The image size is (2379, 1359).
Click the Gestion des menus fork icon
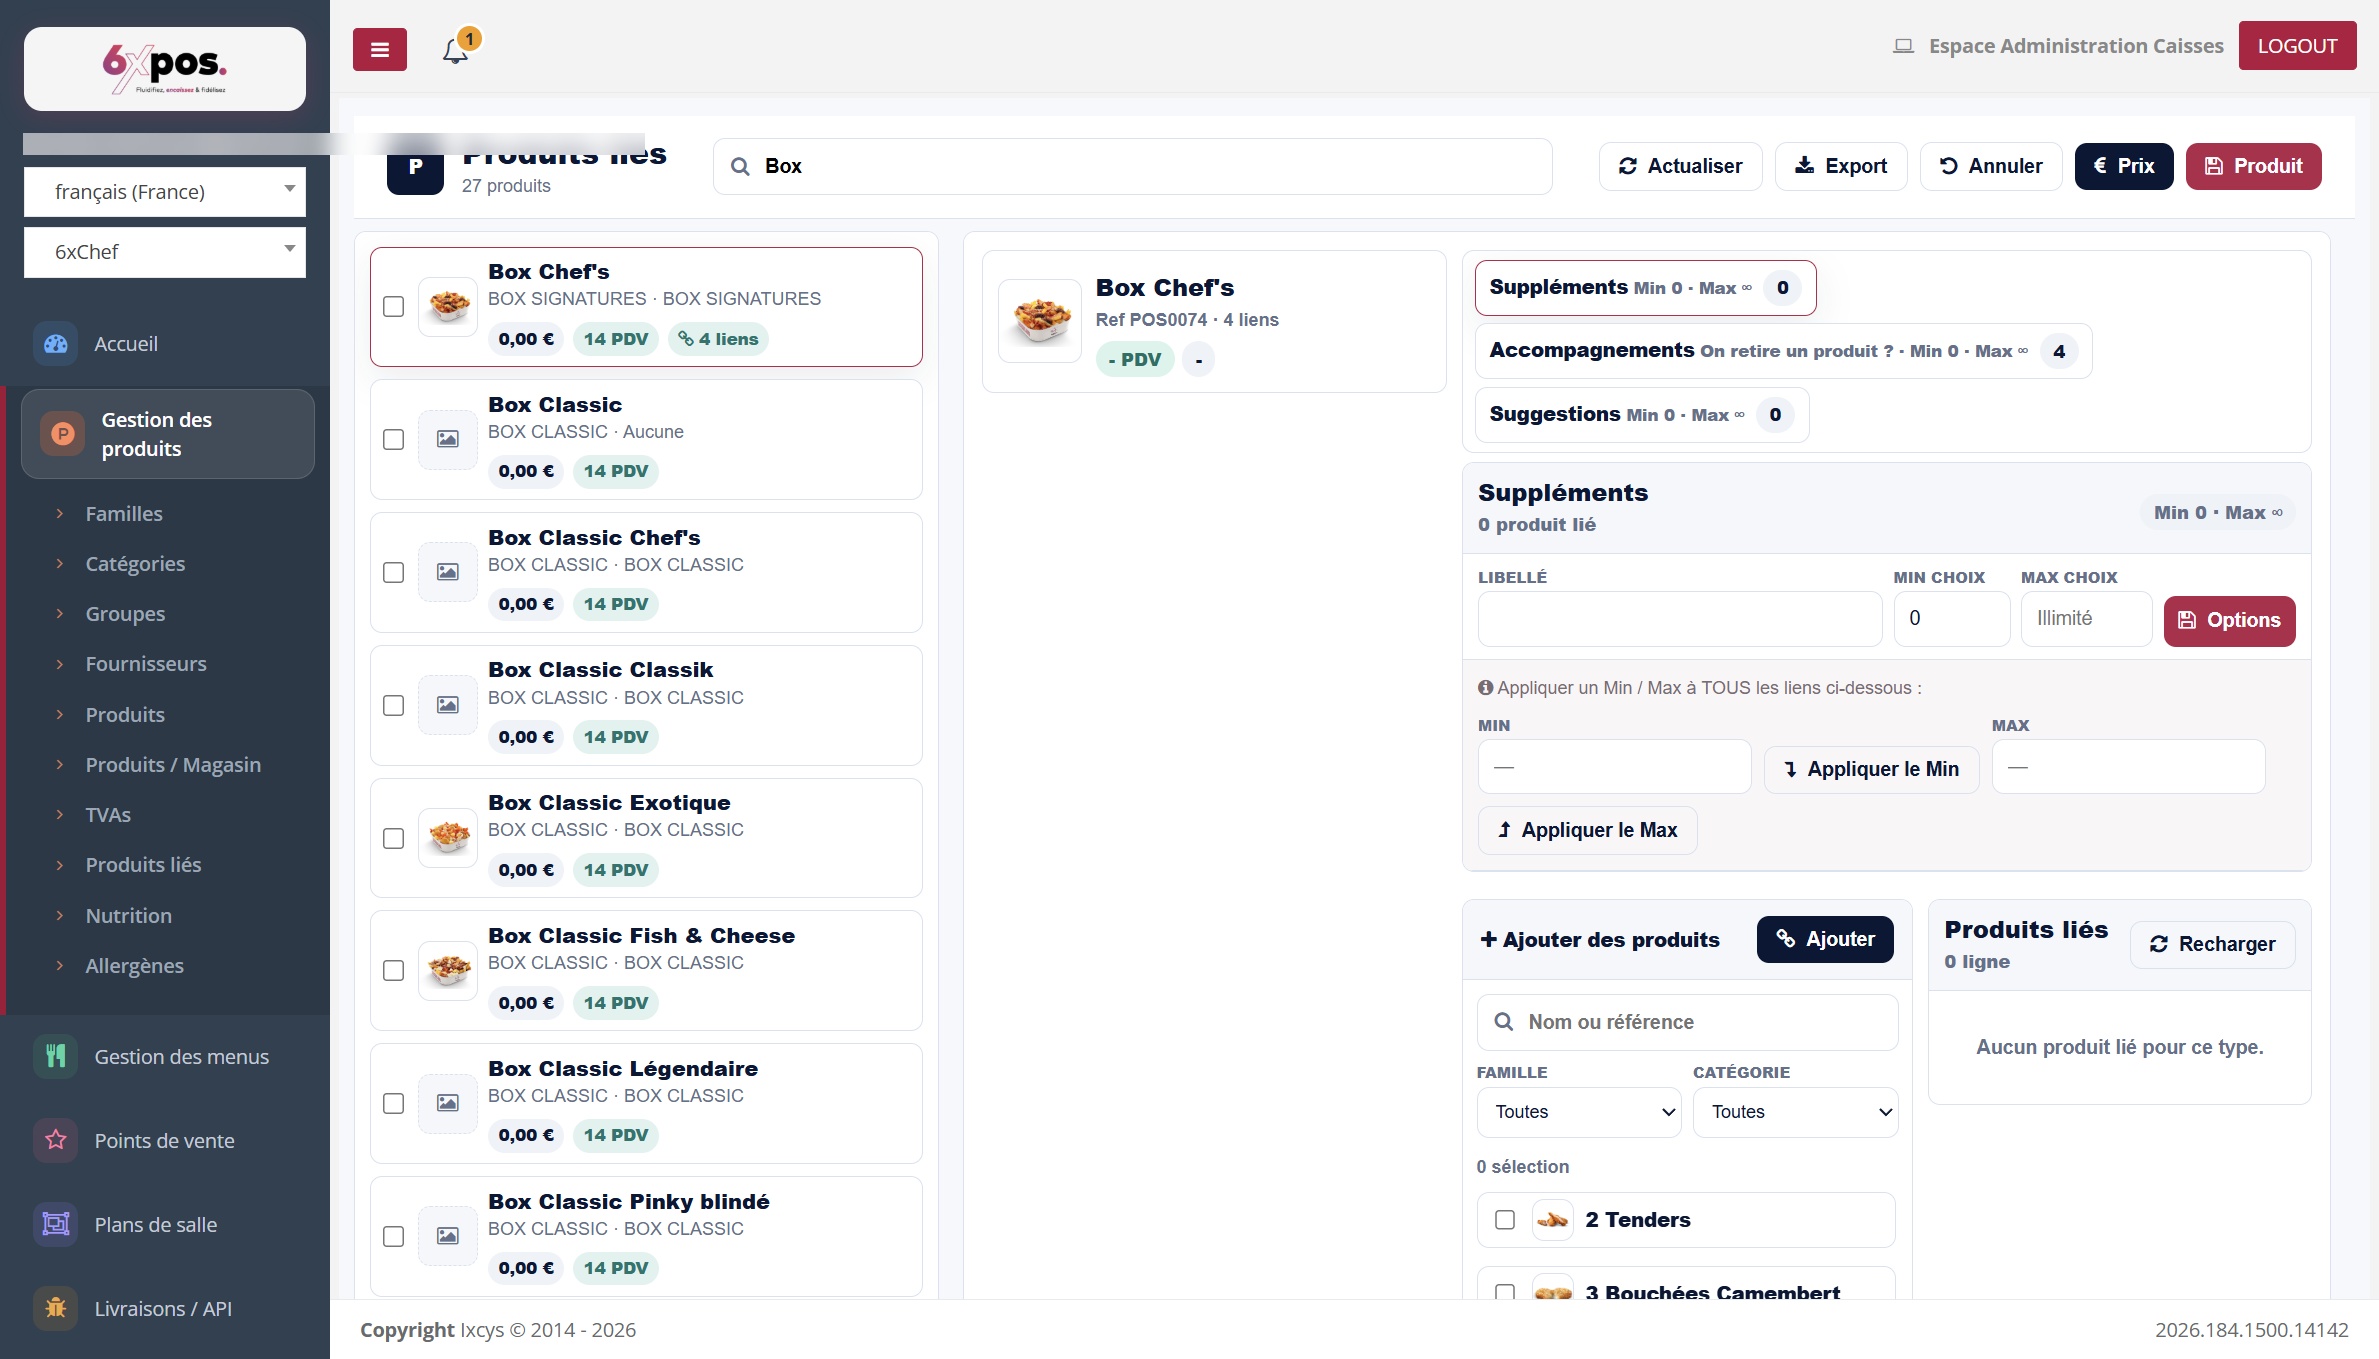pos(56,1056)
